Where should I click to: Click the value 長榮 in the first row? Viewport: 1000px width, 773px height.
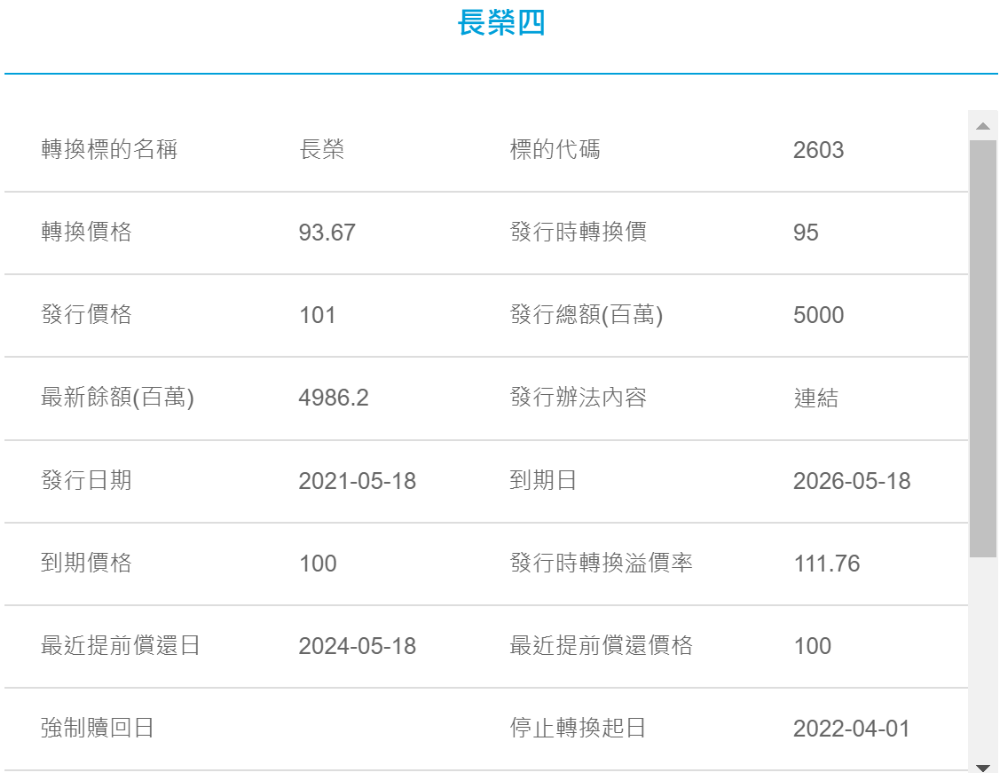click(x=321, y=150)
